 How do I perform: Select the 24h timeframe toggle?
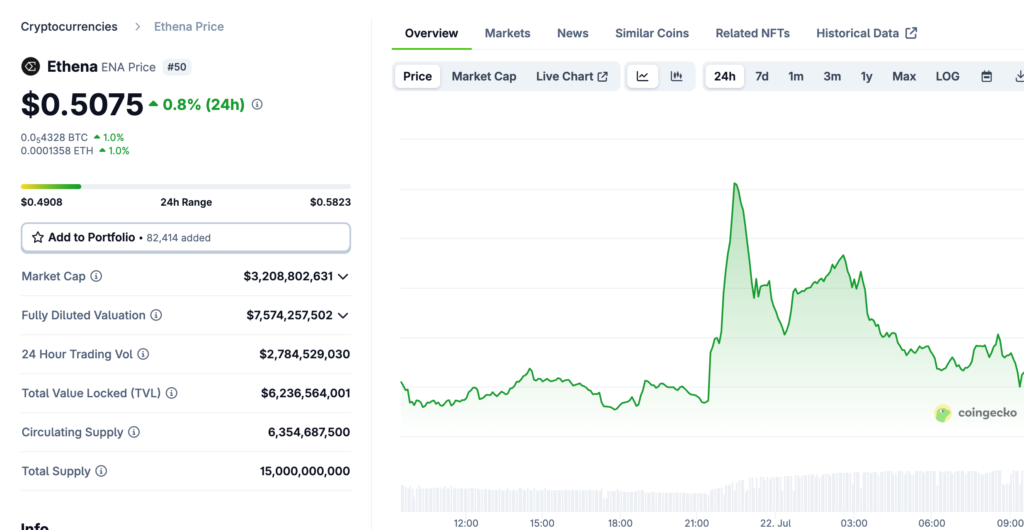coord(724,76)
